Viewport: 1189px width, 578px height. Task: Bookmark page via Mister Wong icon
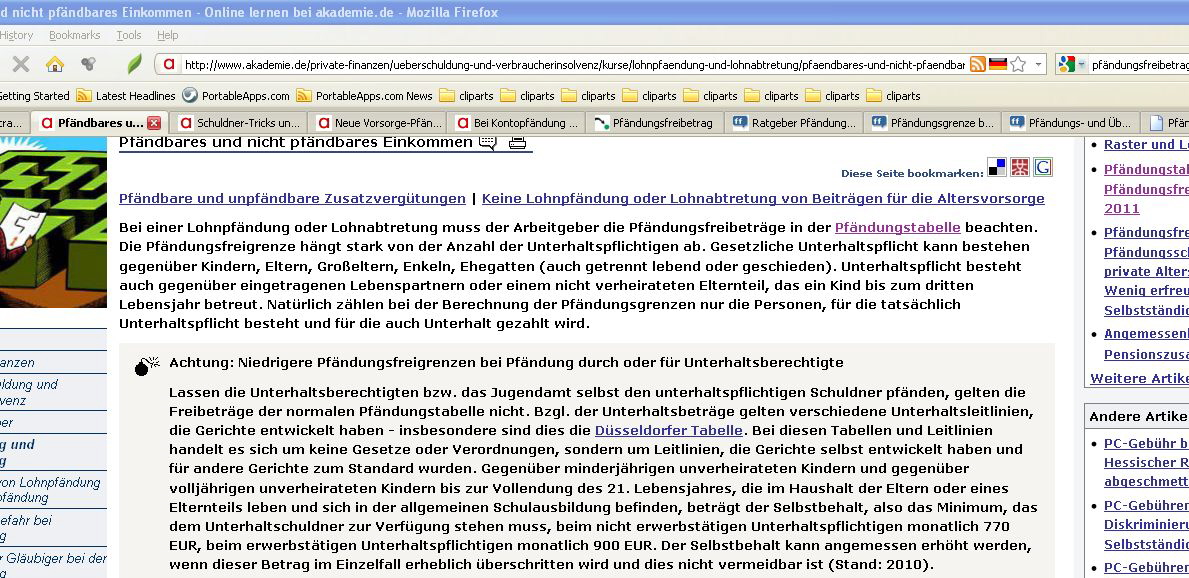[x=1020, y=169]
